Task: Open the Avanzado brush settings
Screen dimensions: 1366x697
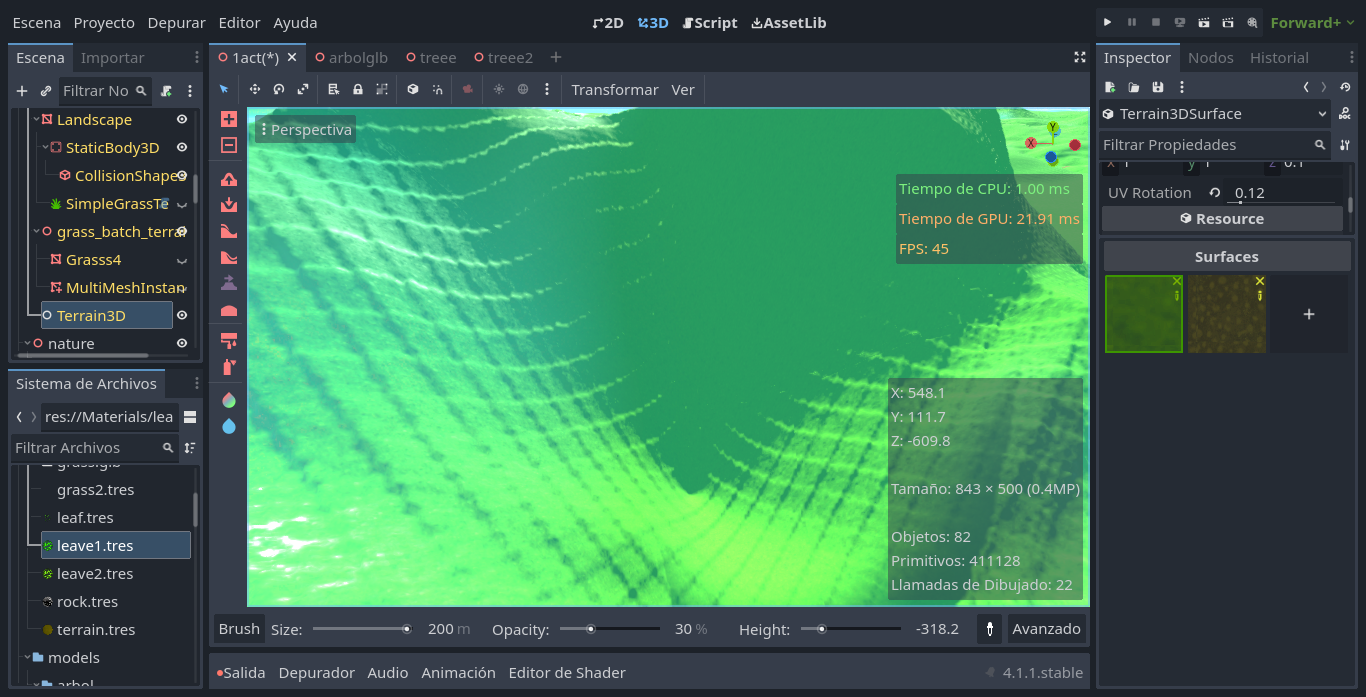Action: pyautogui.click(x=1046, y=629)
